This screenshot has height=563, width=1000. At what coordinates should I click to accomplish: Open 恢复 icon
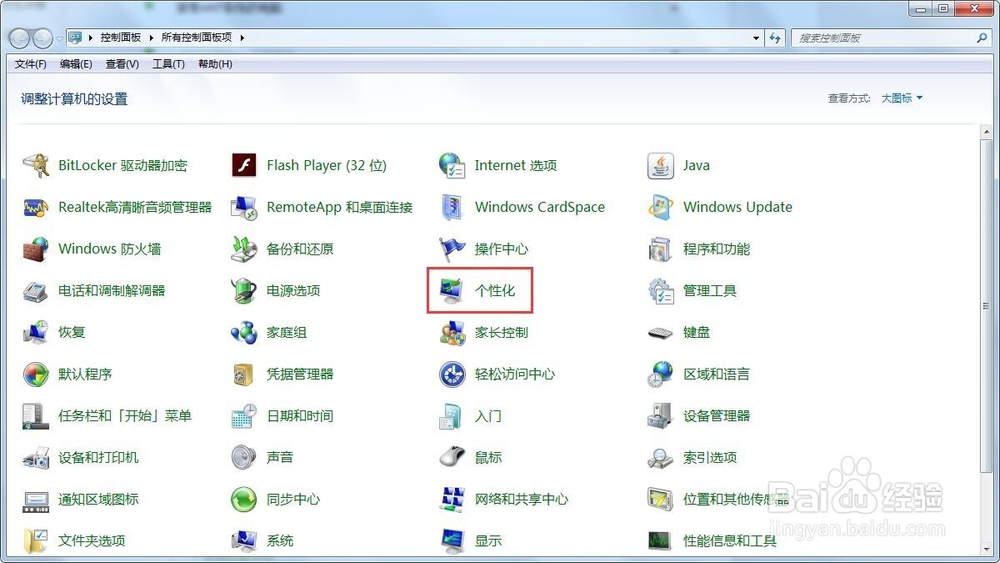point(36,333)
